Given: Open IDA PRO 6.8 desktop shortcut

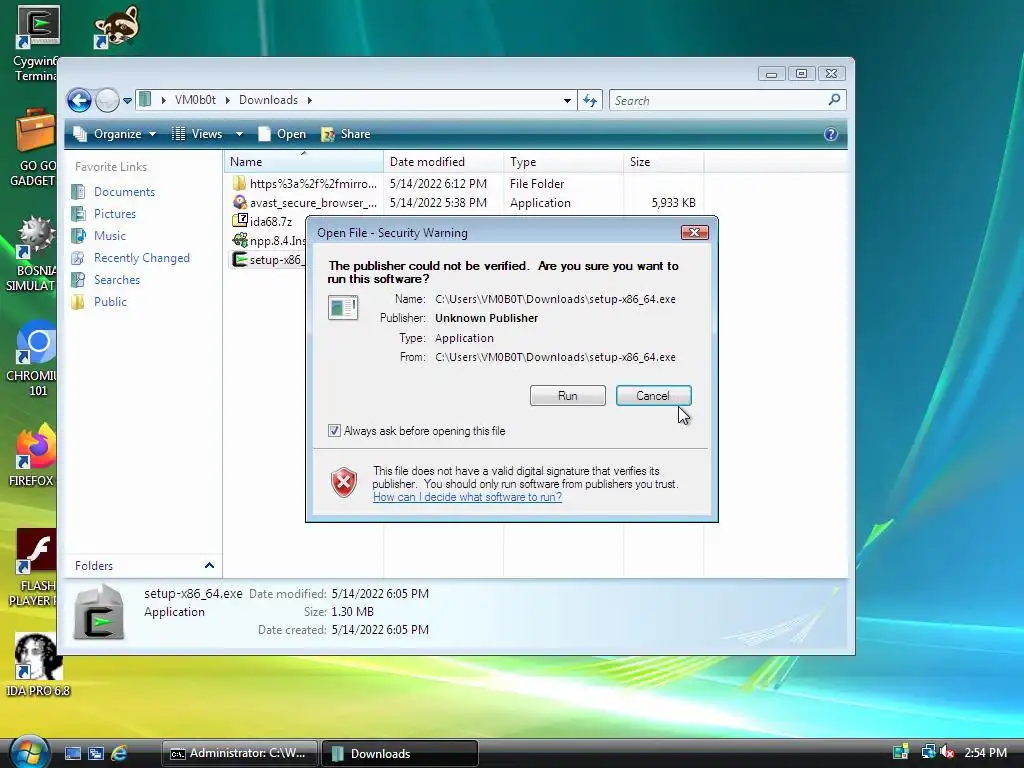Looking at the screenshot, I should click(38, 665).
